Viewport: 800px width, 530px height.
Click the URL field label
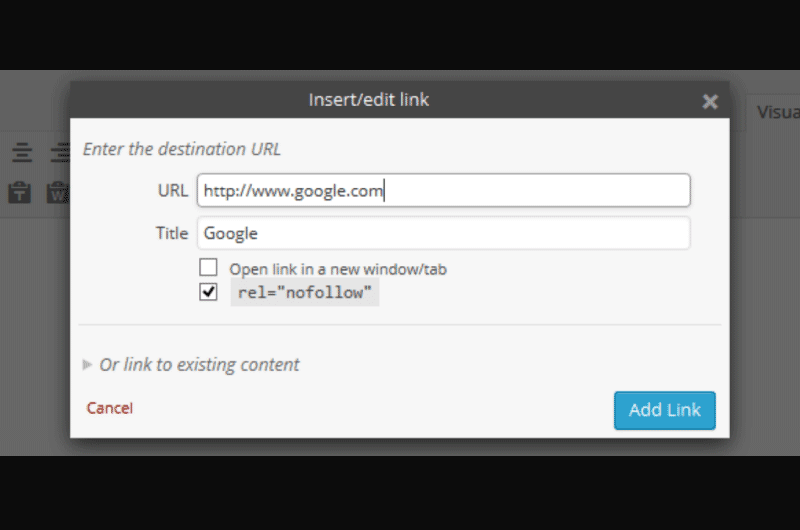tap(172, 190)
